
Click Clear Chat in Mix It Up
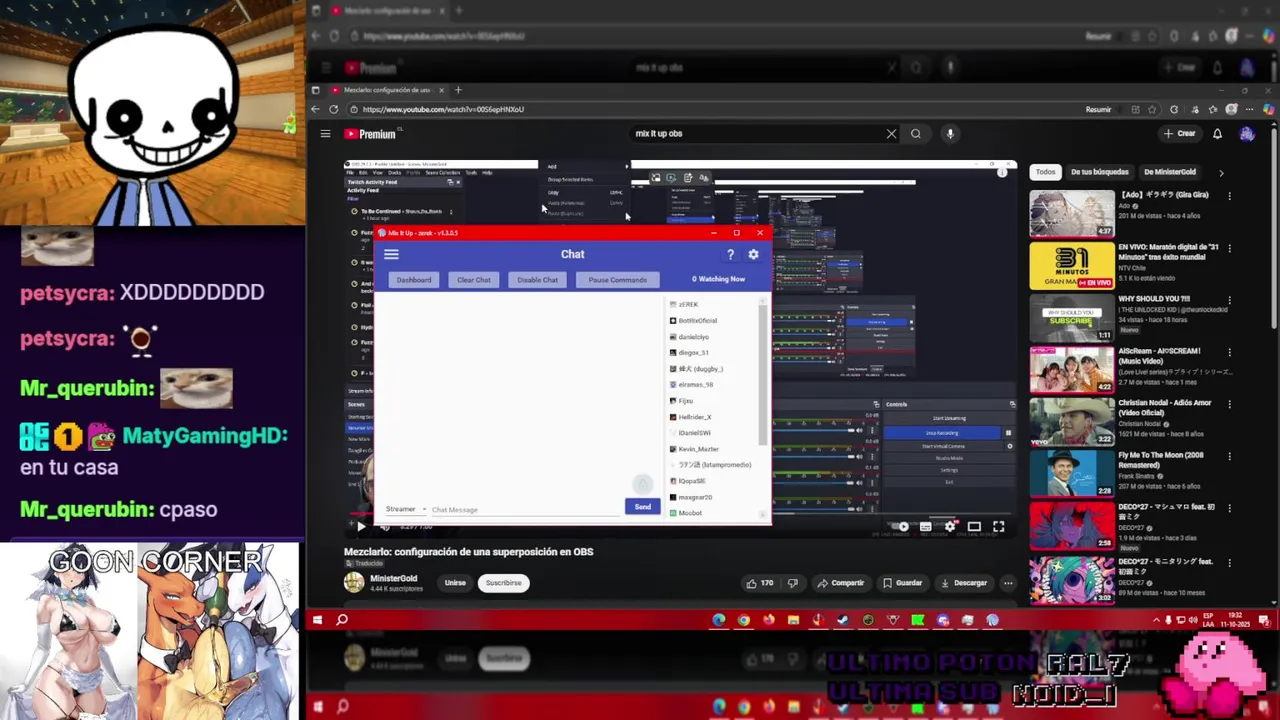tap(474, 280)
